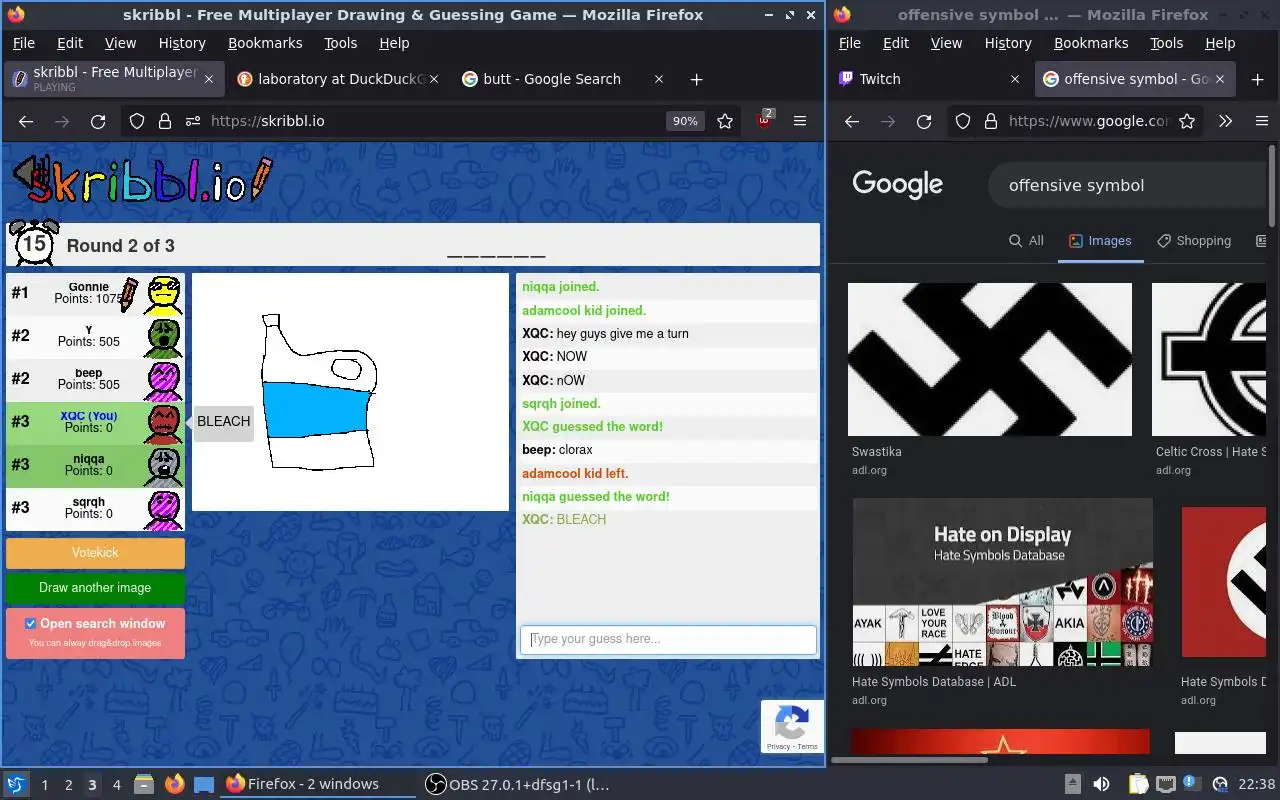1280x800 pixels.
Task: Toggle Open search window checkbox
Action: [30, 623]
